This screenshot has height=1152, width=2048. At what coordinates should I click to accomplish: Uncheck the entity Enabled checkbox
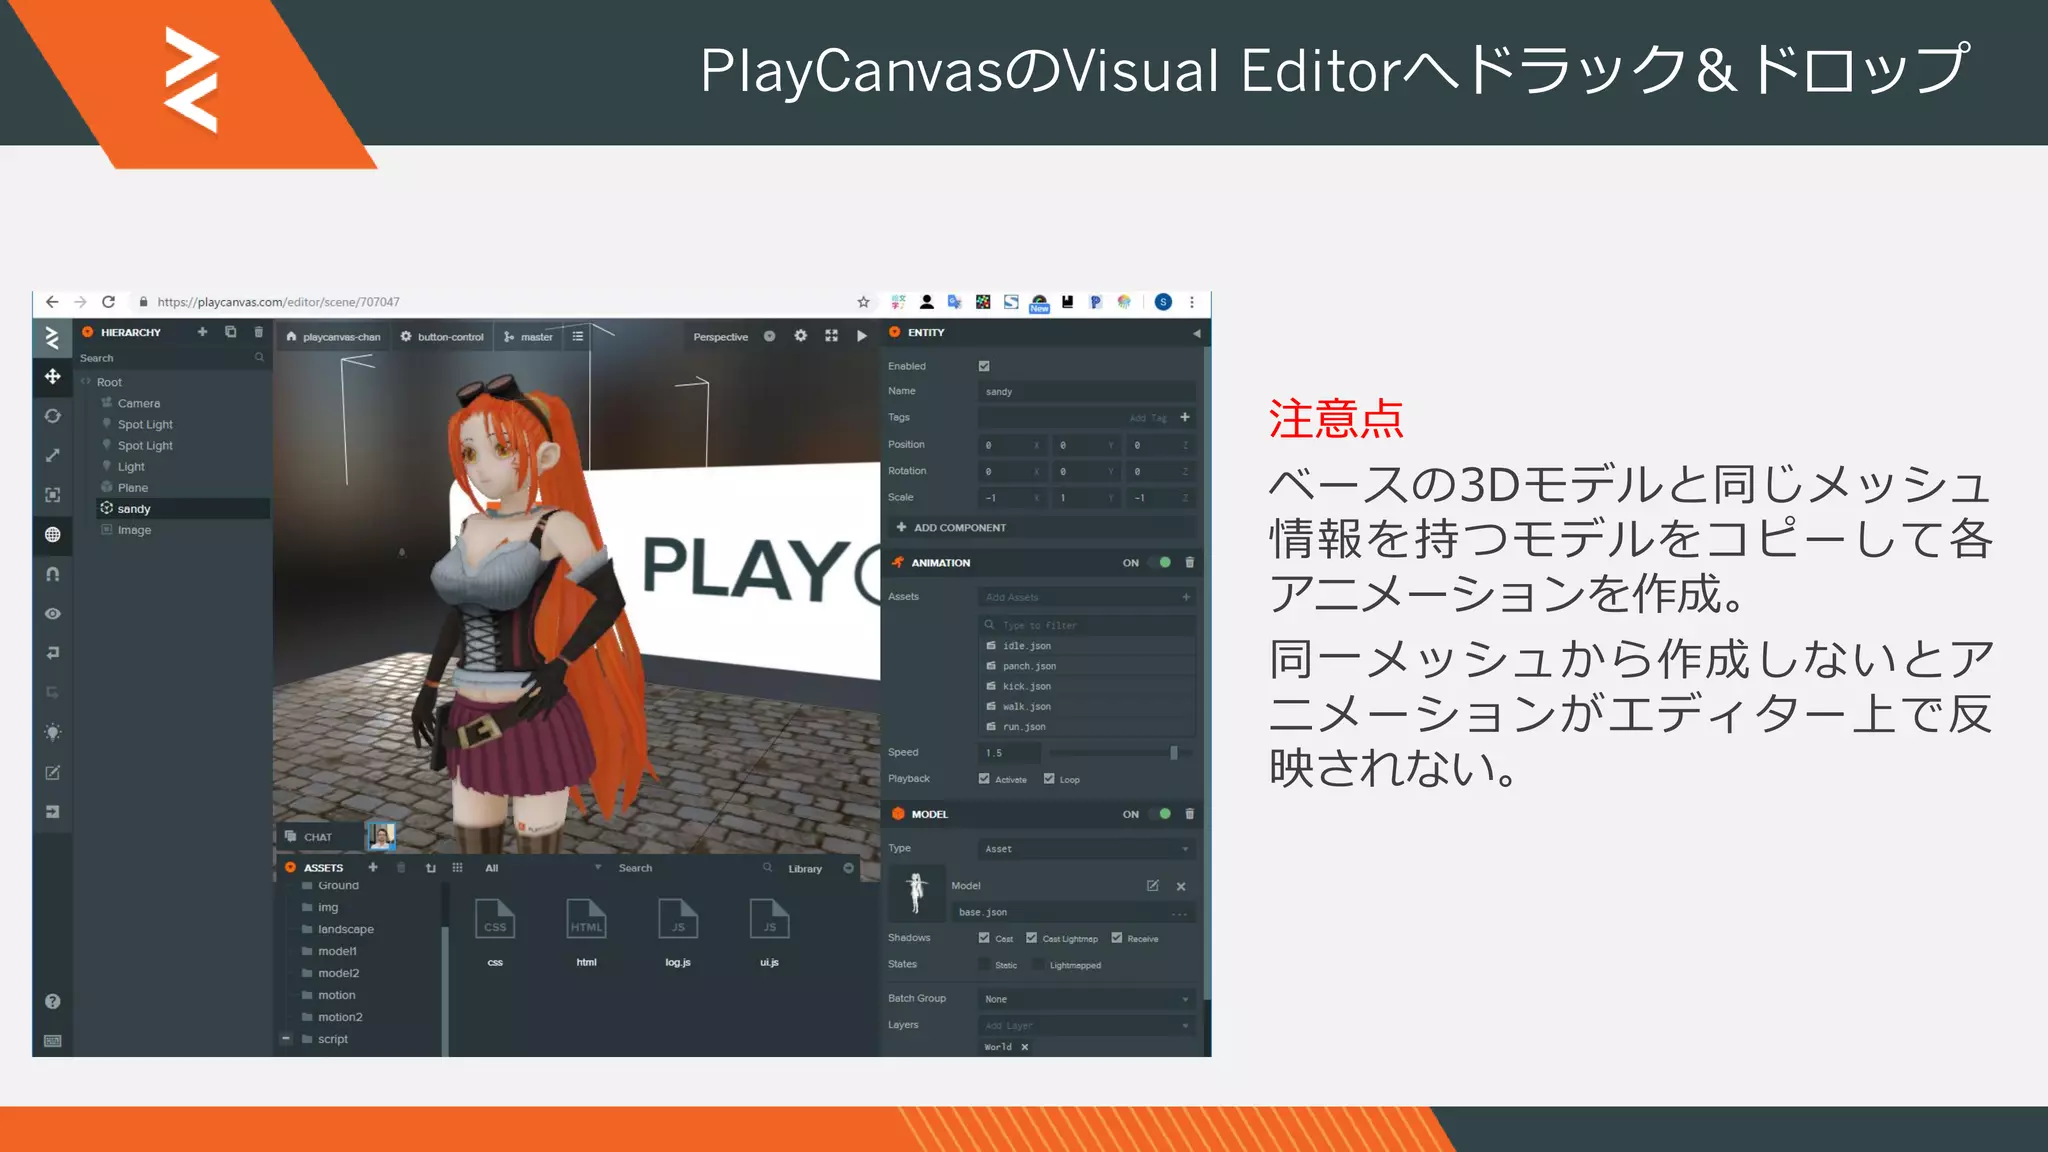(x=984, y=366)
